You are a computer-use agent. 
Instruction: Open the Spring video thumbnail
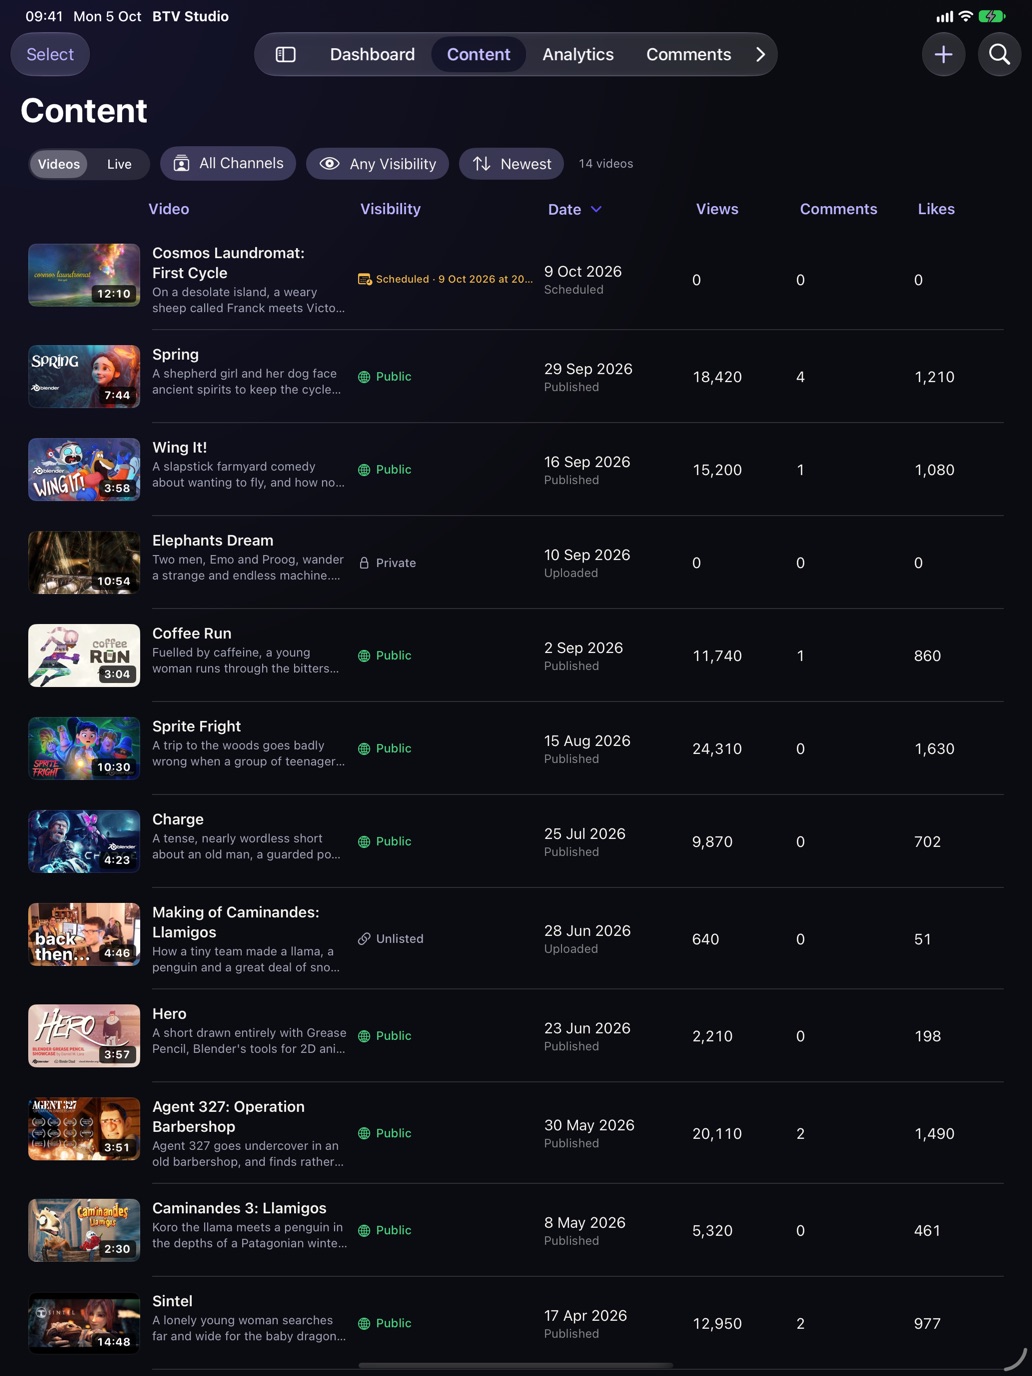84,377
